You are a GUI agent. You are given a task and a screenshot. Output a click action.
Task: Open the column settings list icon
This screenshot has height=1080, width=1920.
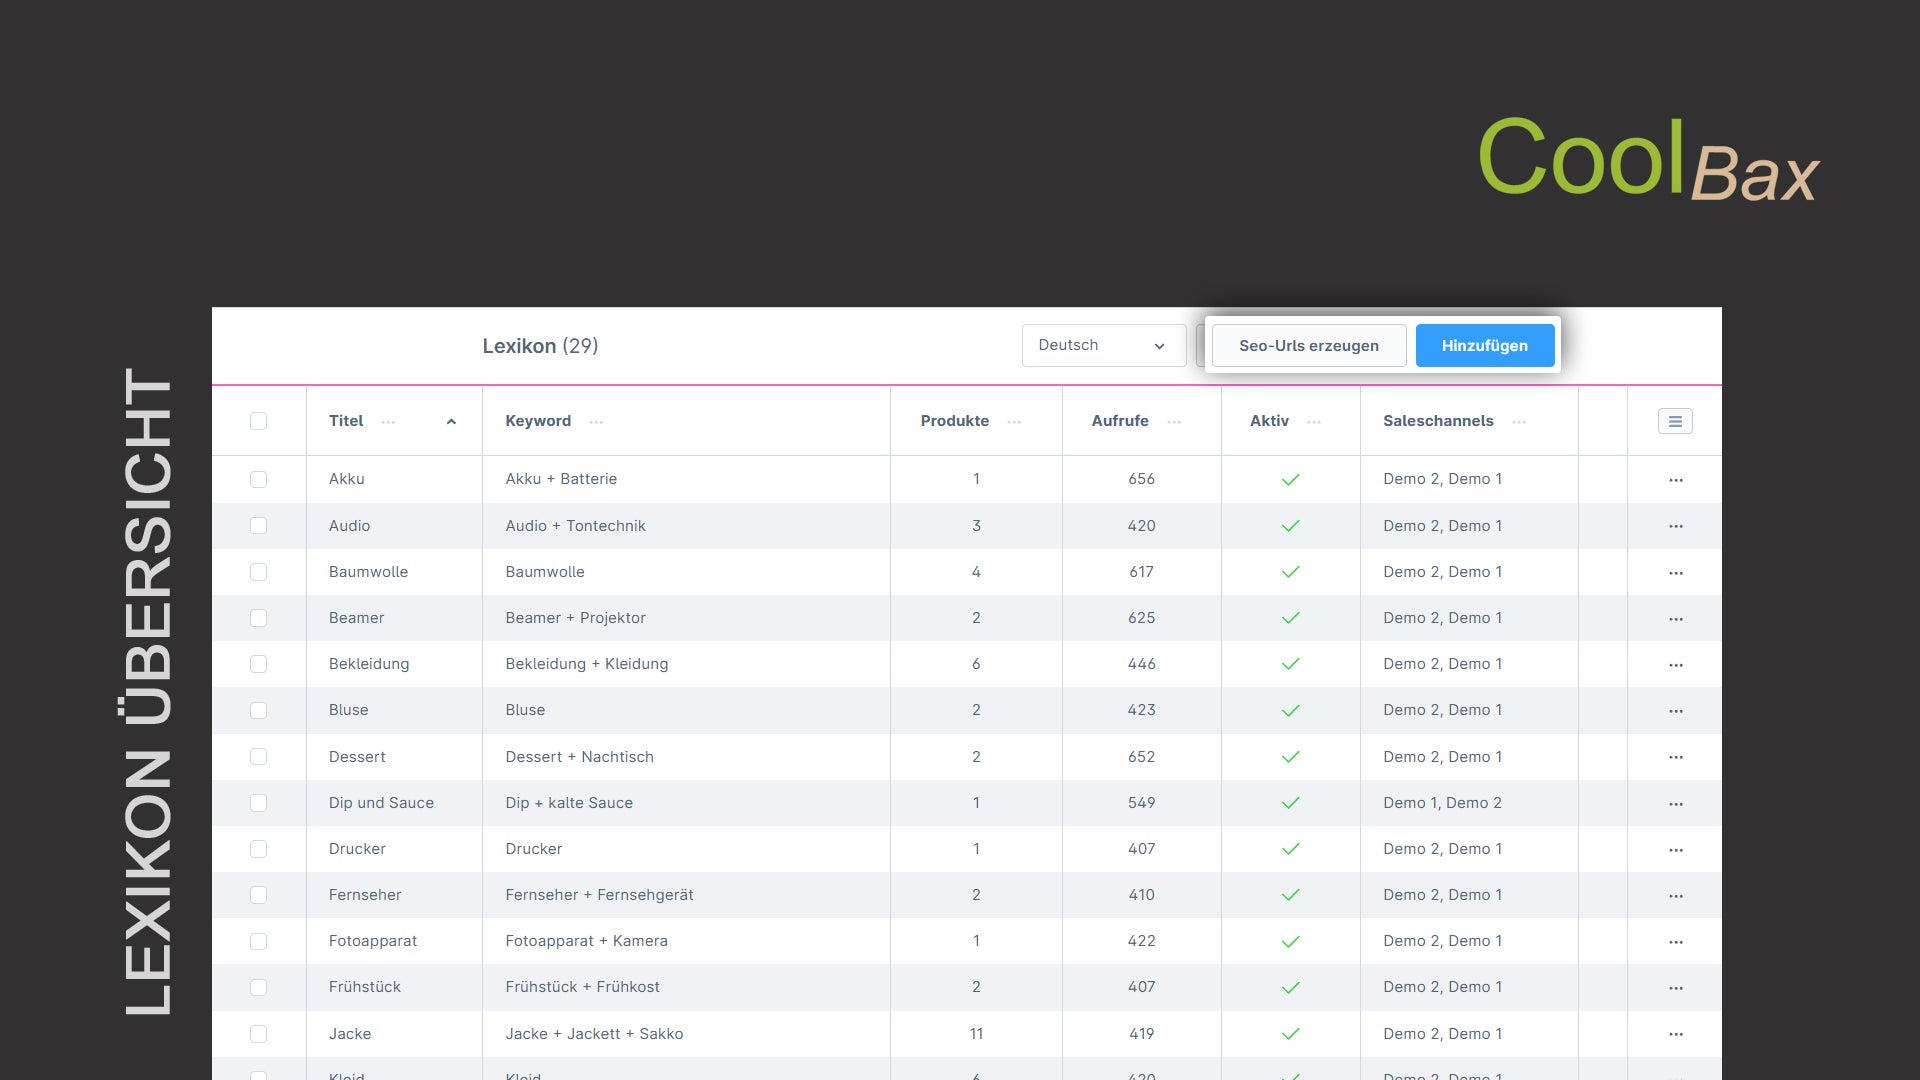click(1675, 421)
